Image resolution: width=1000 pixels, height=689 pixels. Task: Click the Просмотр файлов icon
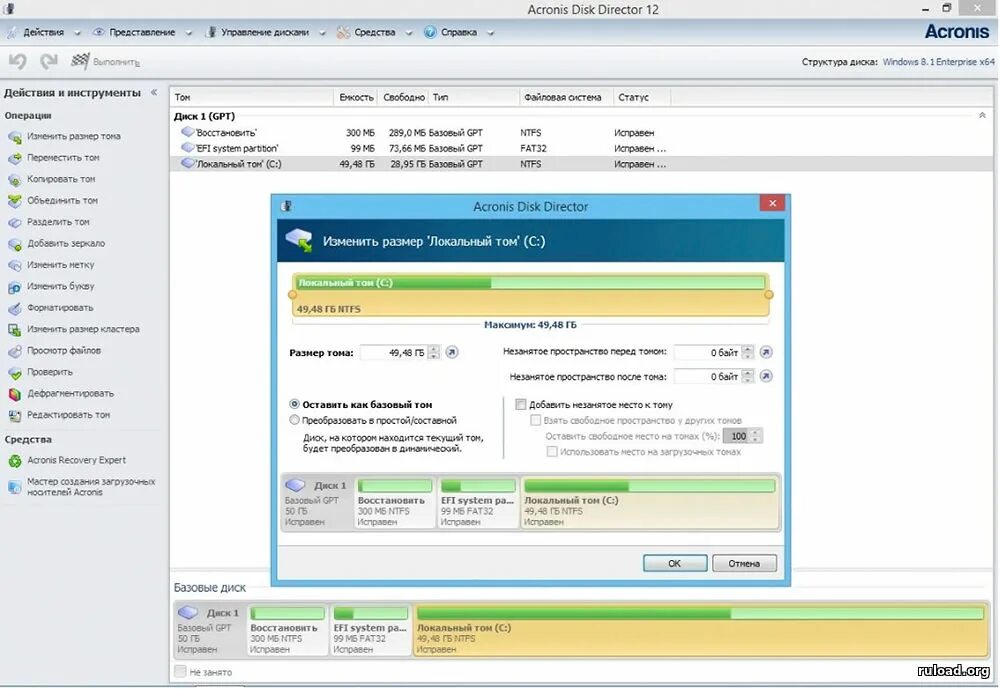(x=15, y=351)
